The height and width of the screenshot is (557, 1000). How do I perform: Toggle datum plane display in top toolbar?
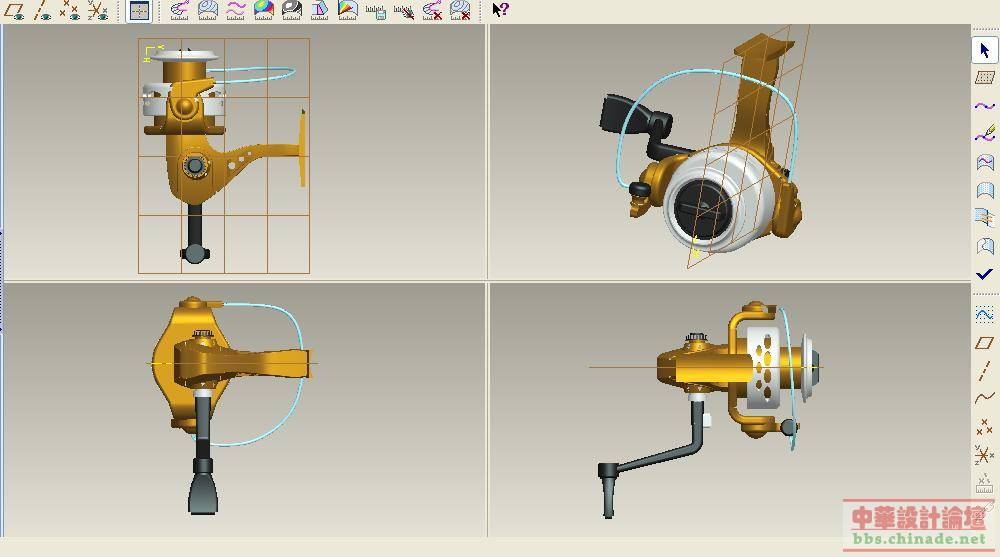pyautogui.click(x=15, y=11)
